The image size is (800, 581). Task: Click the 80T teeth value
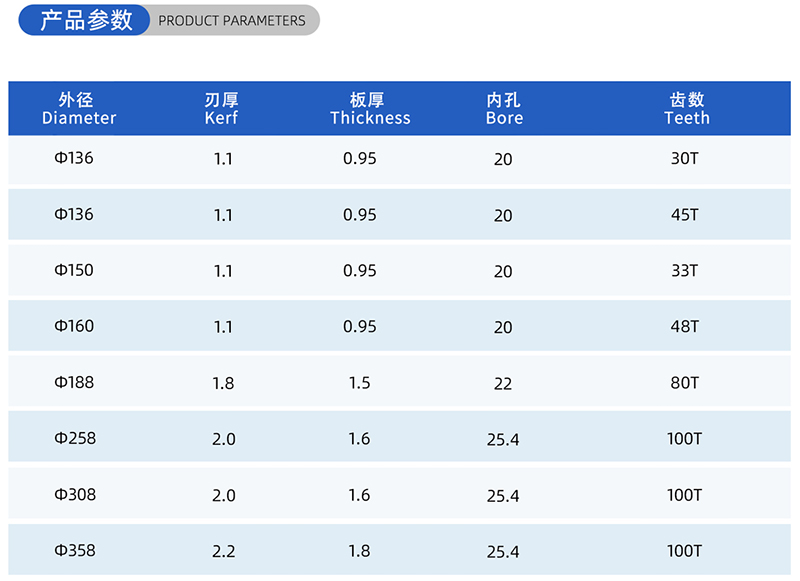click(685, 383)
